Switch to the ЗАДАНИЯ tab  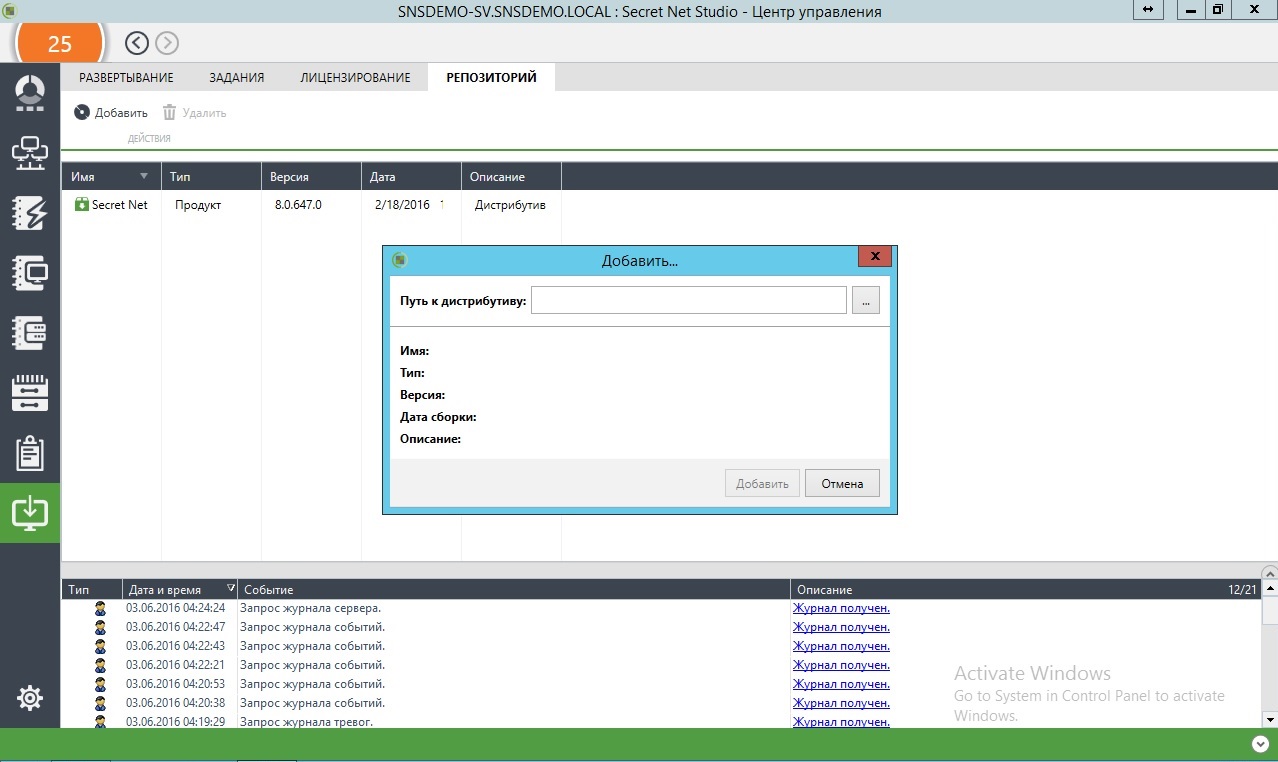click(237, 77)
